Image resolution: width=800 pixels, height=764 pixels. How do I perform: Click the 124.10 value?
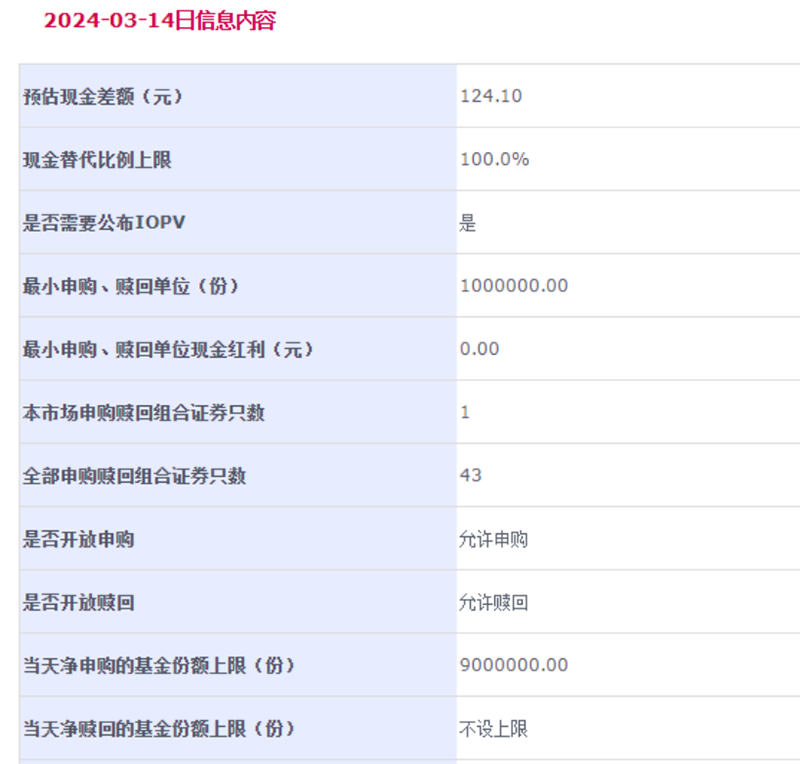[x=491, y=96]
